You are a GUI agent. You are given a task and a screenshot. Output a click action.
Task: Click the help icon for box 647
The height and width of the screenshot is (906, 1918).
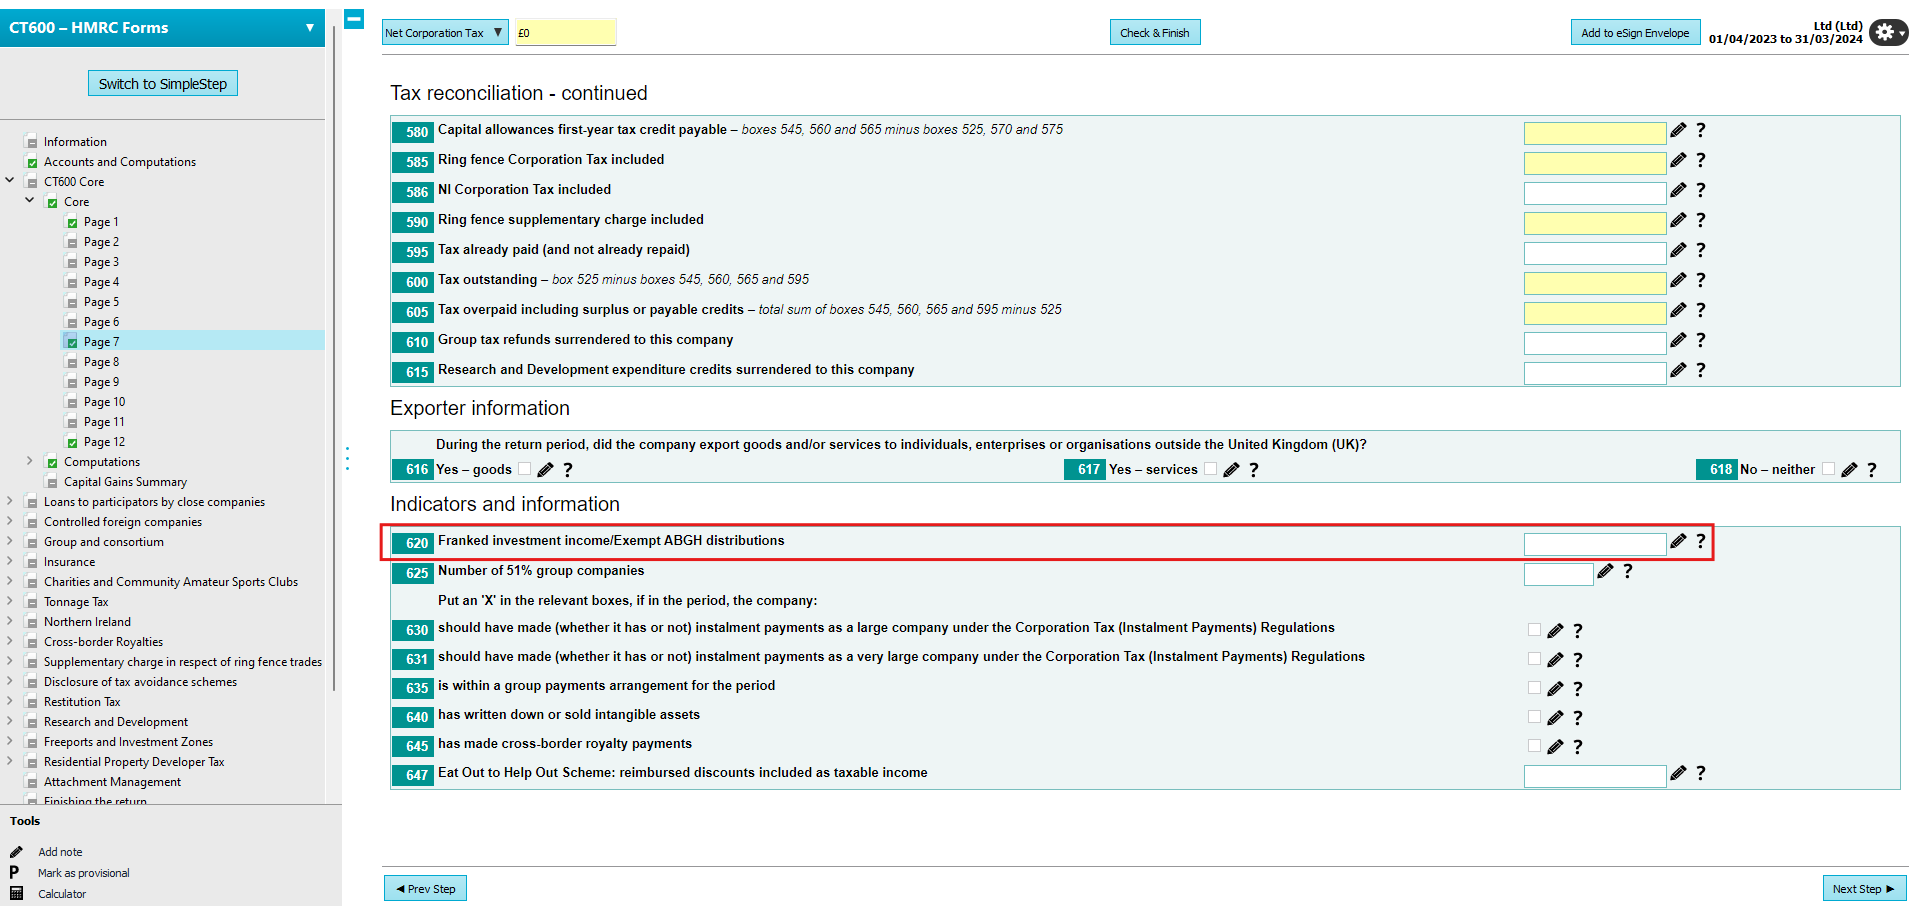(x=1700, y=773)
